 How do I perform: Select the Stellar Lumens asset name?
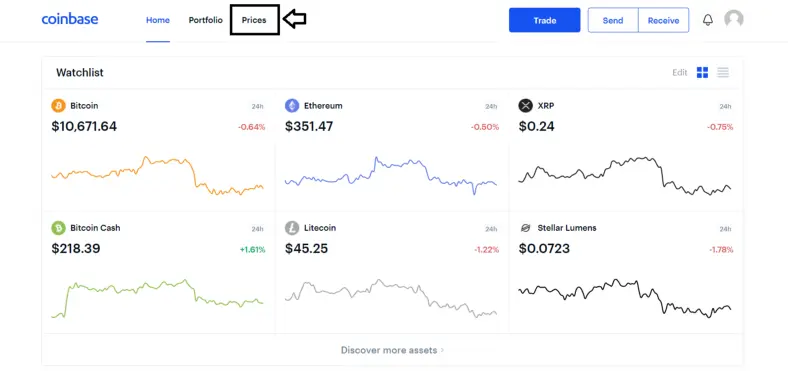(x=567, y=228)
